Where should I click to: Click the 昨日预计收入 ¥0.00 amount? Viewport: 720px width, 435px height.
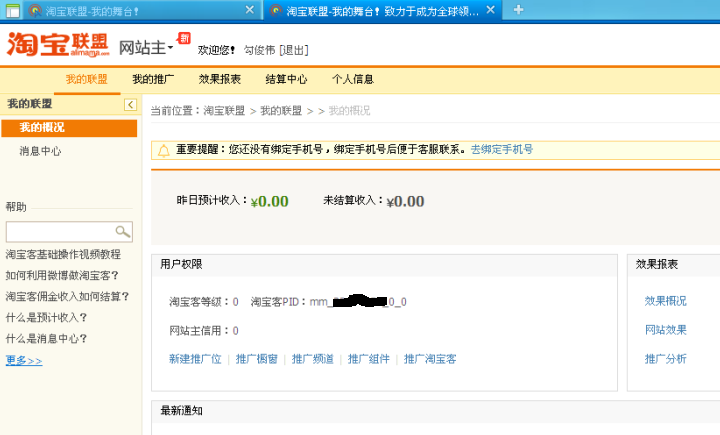pos(270,201)
